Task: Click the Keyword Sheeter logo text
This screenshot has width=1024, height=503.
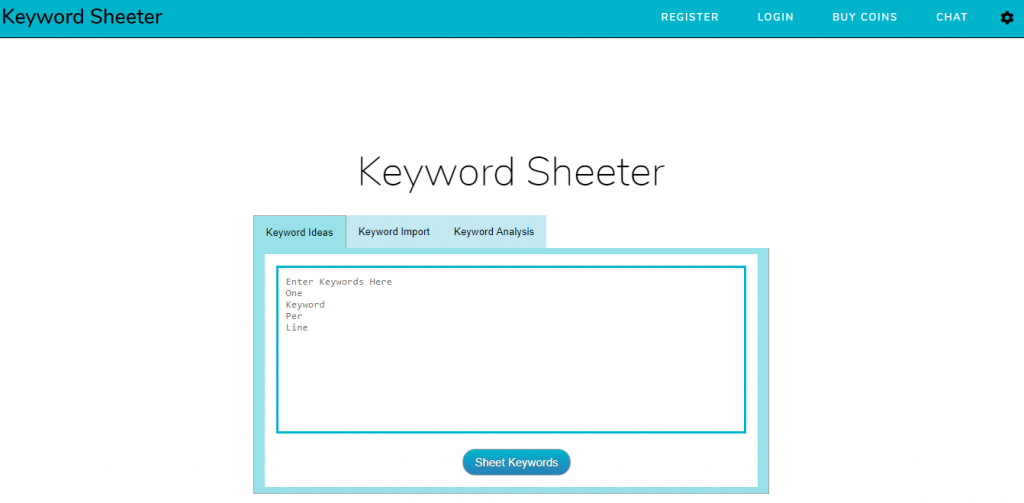Action: [82, 17]
